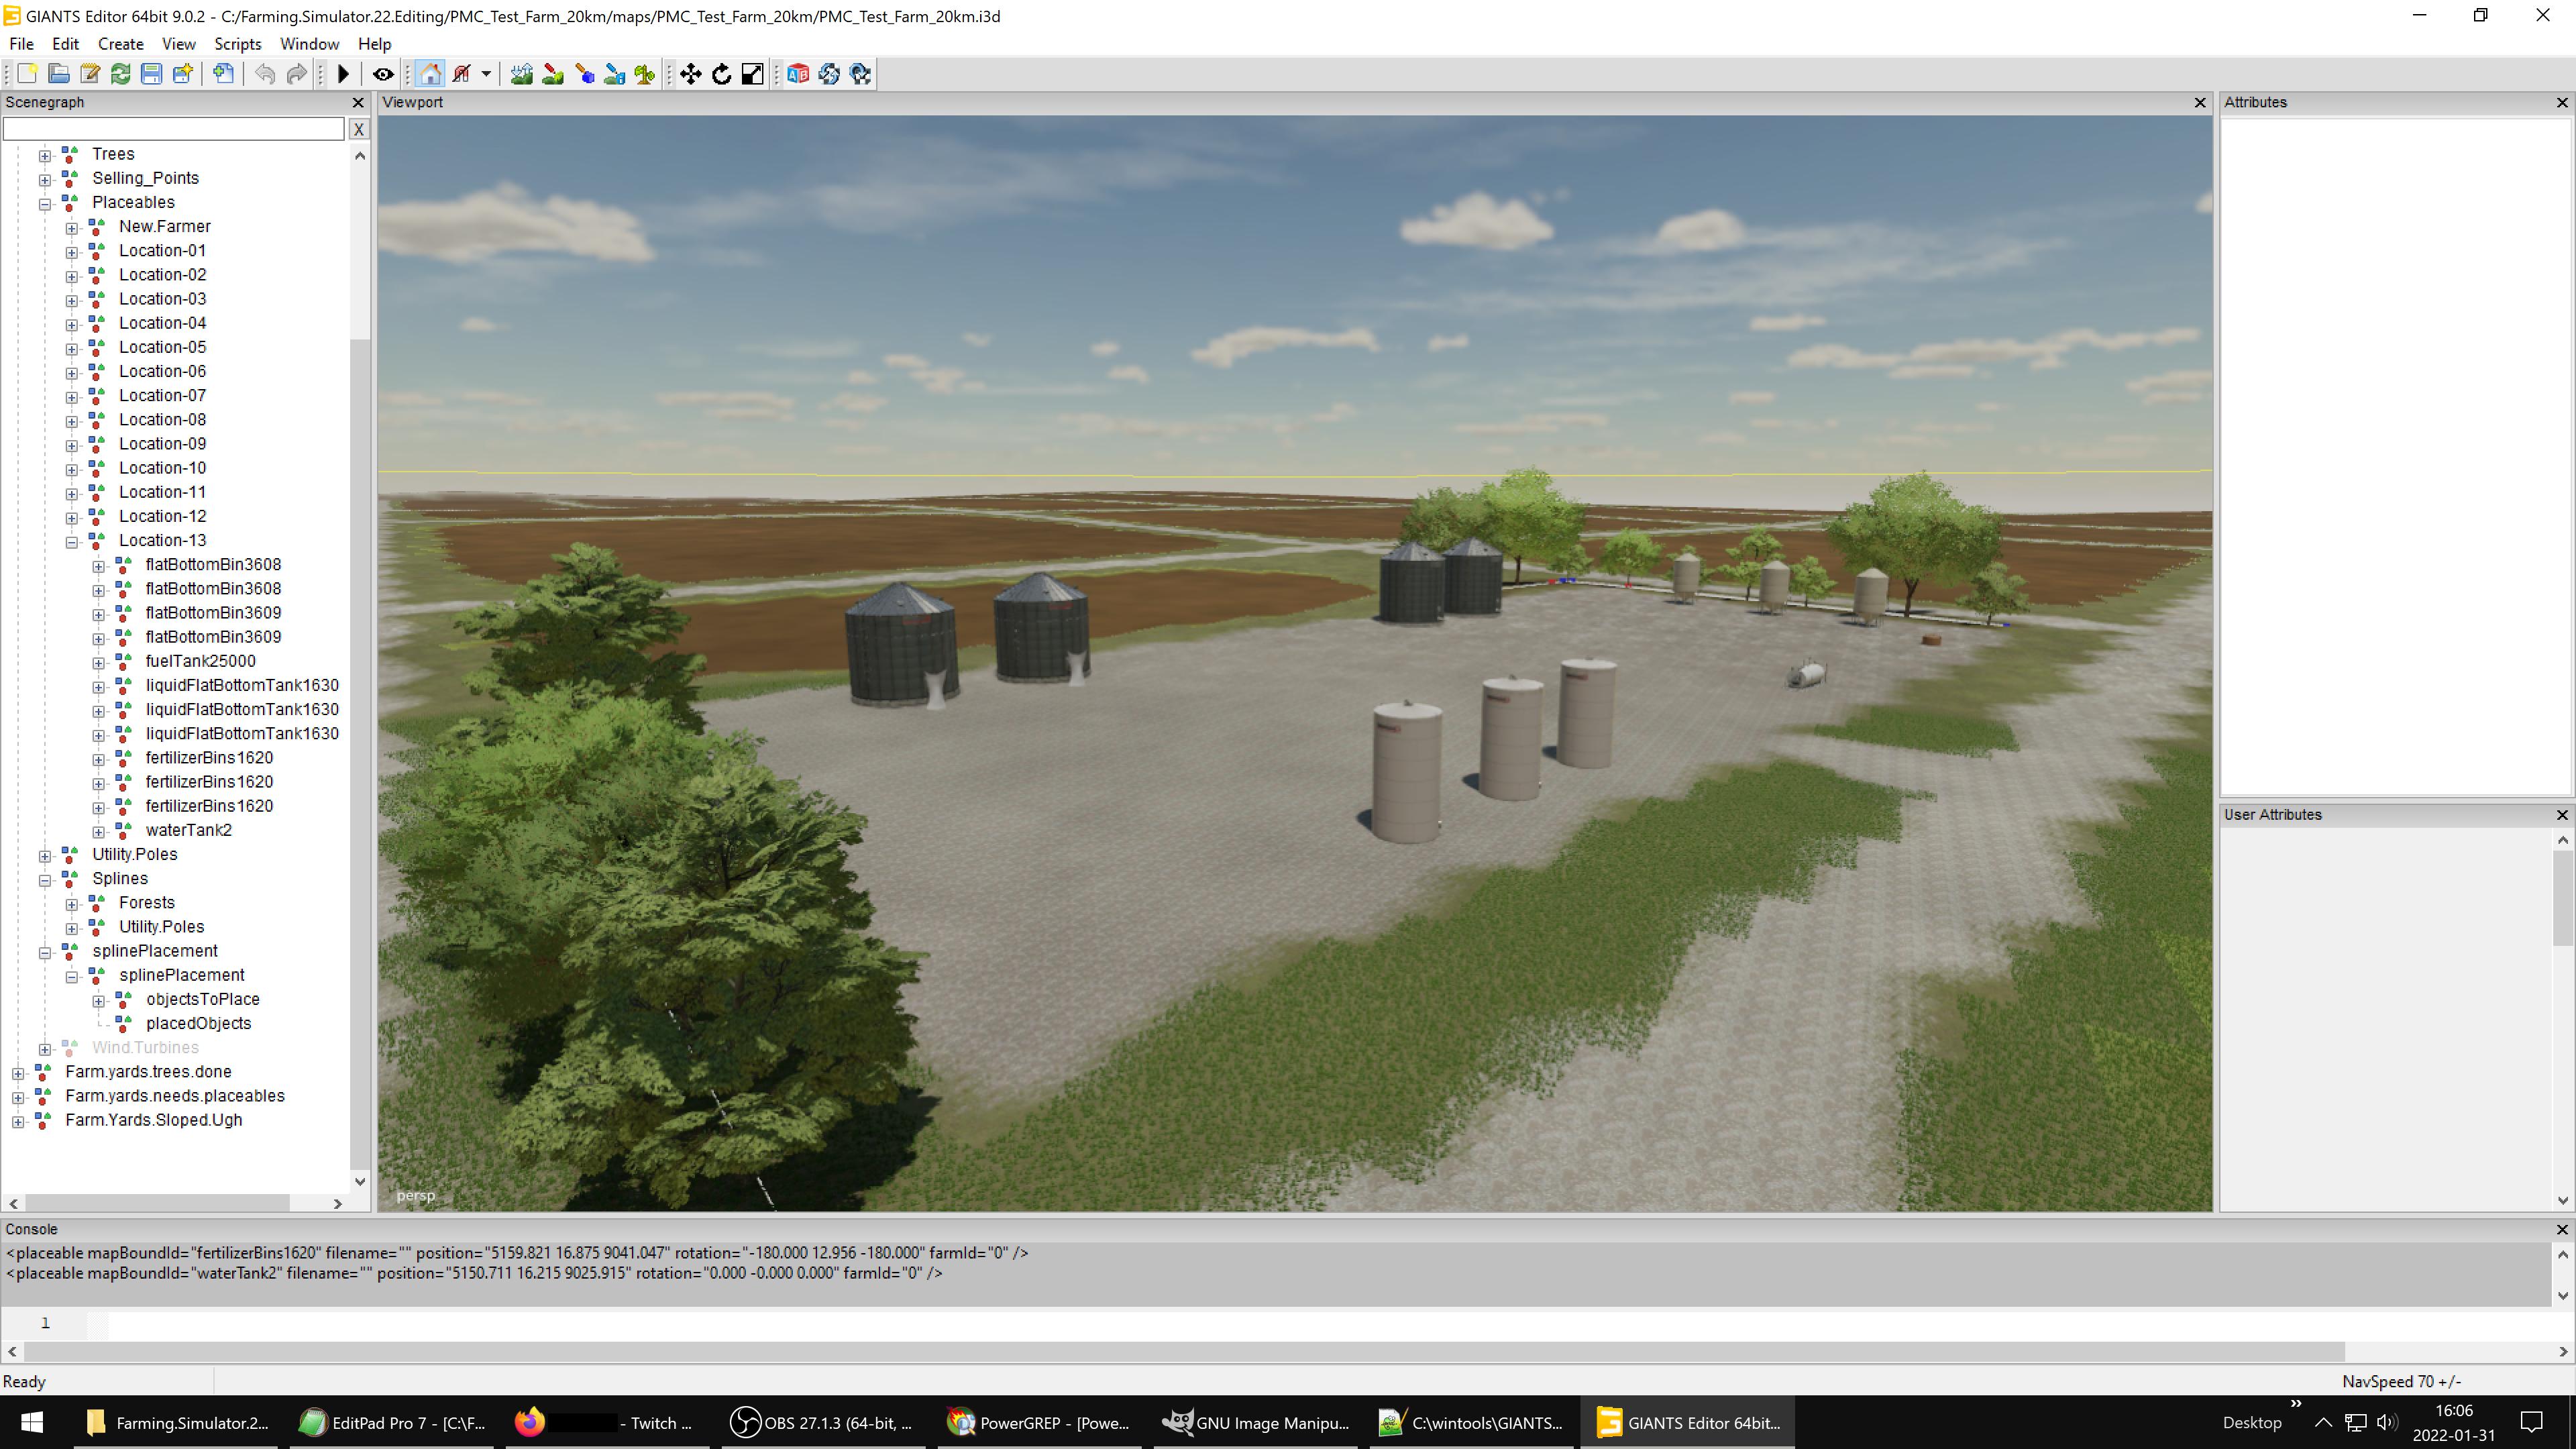Expand the Location-01 node
This screenshot has height=1449, width=2576.
coord(72,252)
